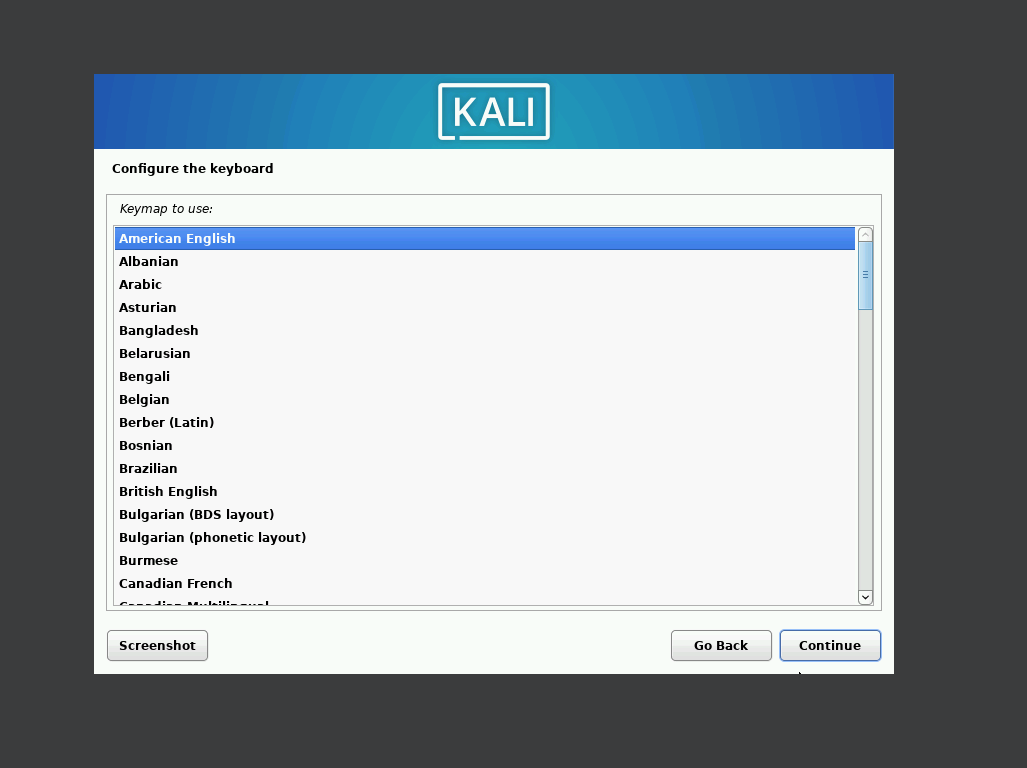Click the keymap list scrollbar thumb
The height and width of the screenshot is (768, 1027).
[865, 276]
